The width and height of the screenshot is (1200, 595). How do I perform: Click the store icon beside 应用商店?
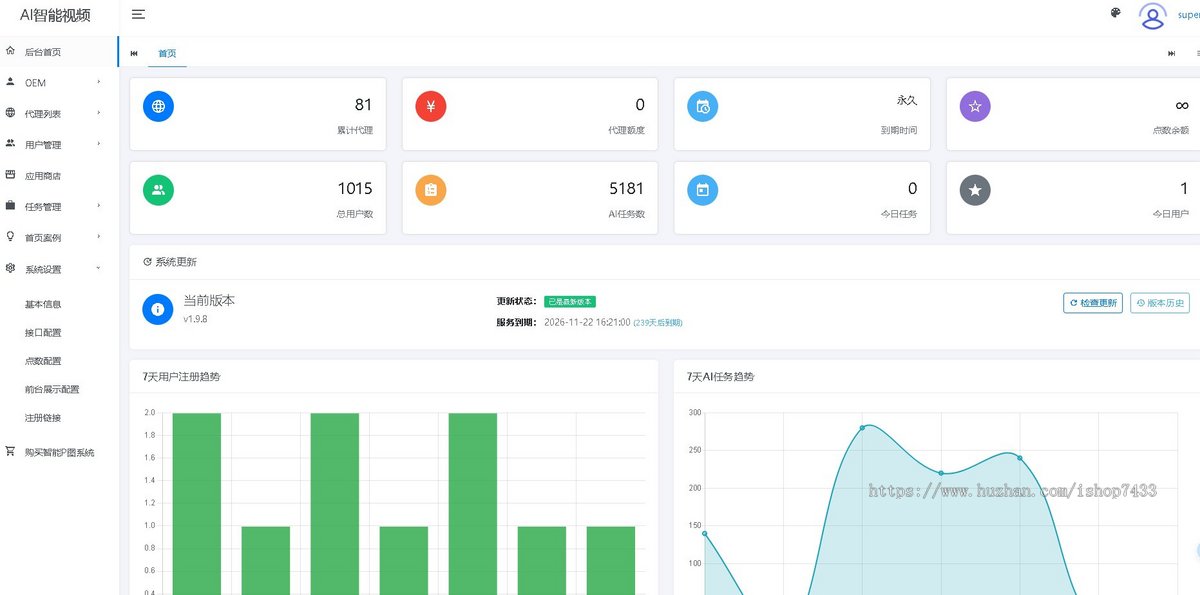[10, 175]
